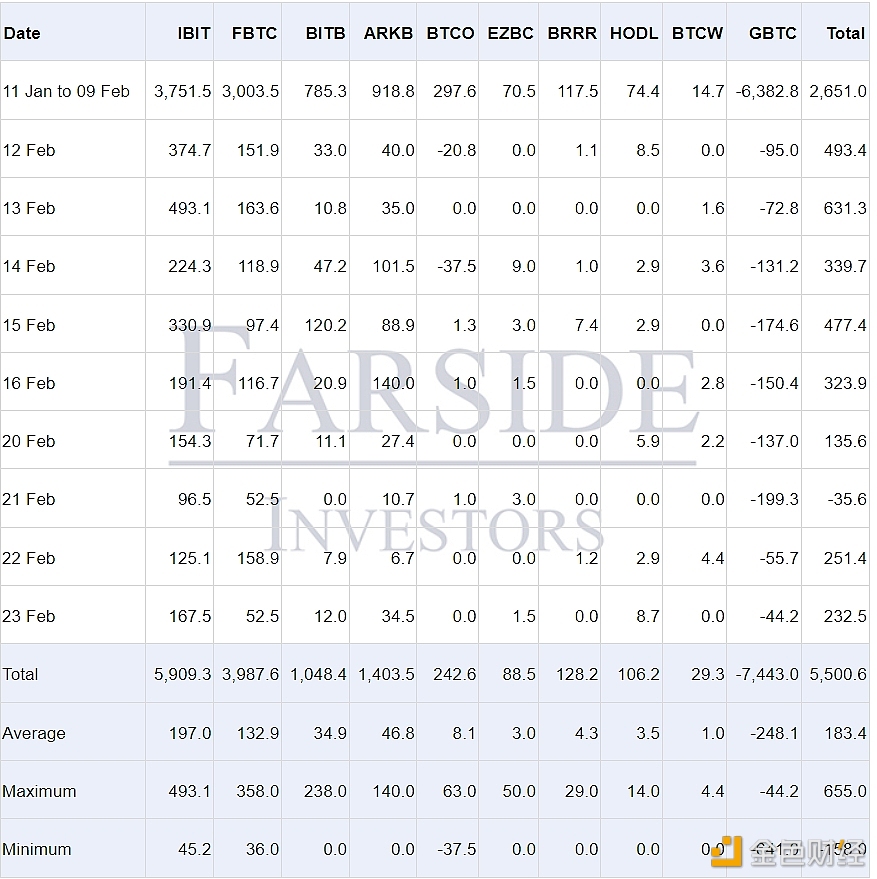Click FBTC value 158.9 for 22 Feb

click(257, 558)
